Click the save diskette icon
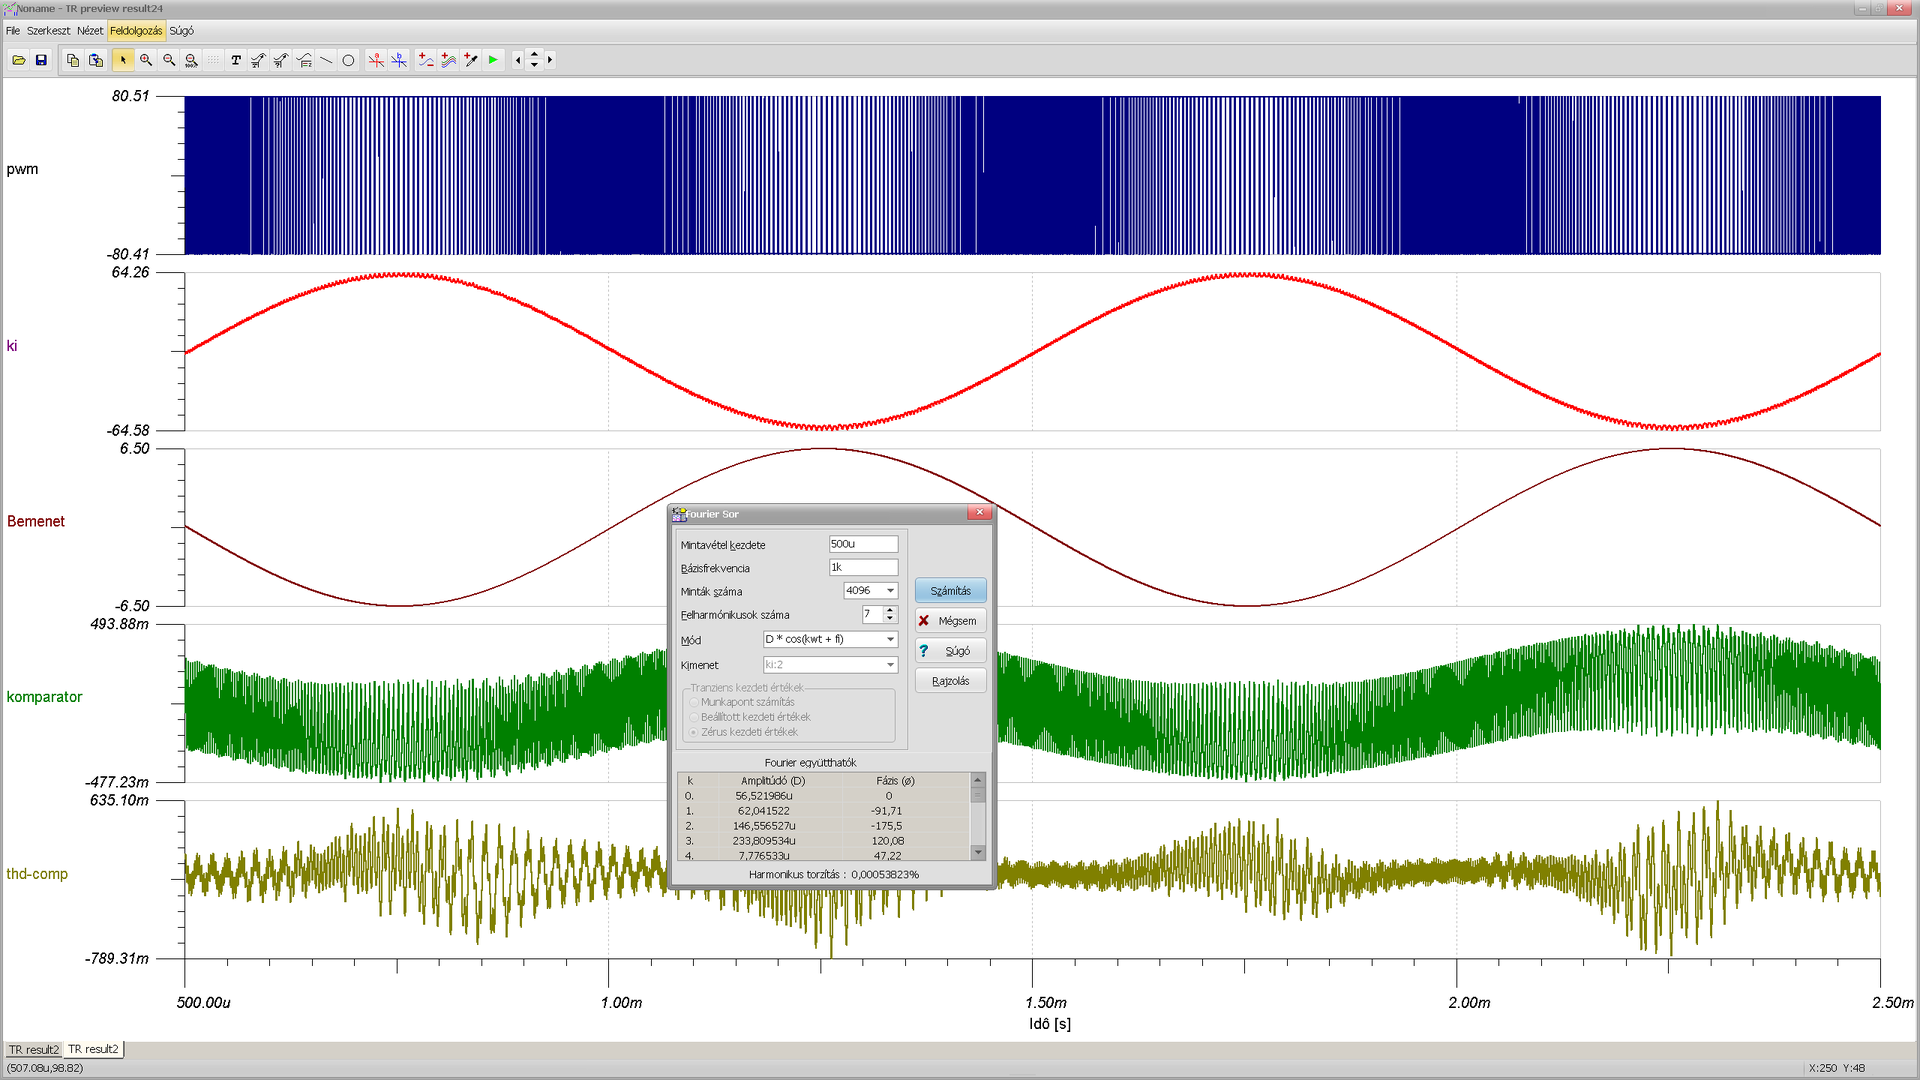The width and height of the screenshot is (1920, 1080). coord(41,60)
